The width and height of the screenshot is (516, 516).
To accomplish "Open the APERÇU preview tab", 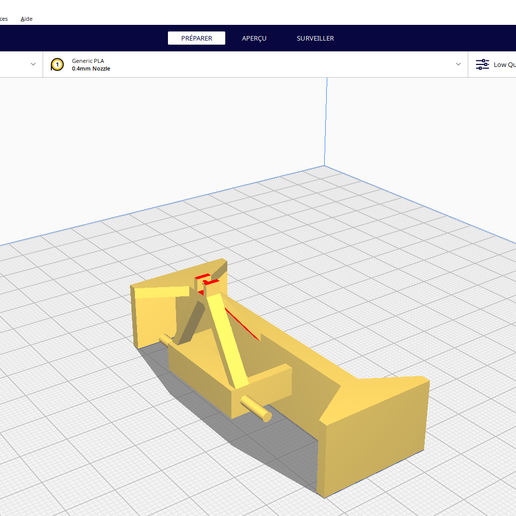I will point(254,38).
